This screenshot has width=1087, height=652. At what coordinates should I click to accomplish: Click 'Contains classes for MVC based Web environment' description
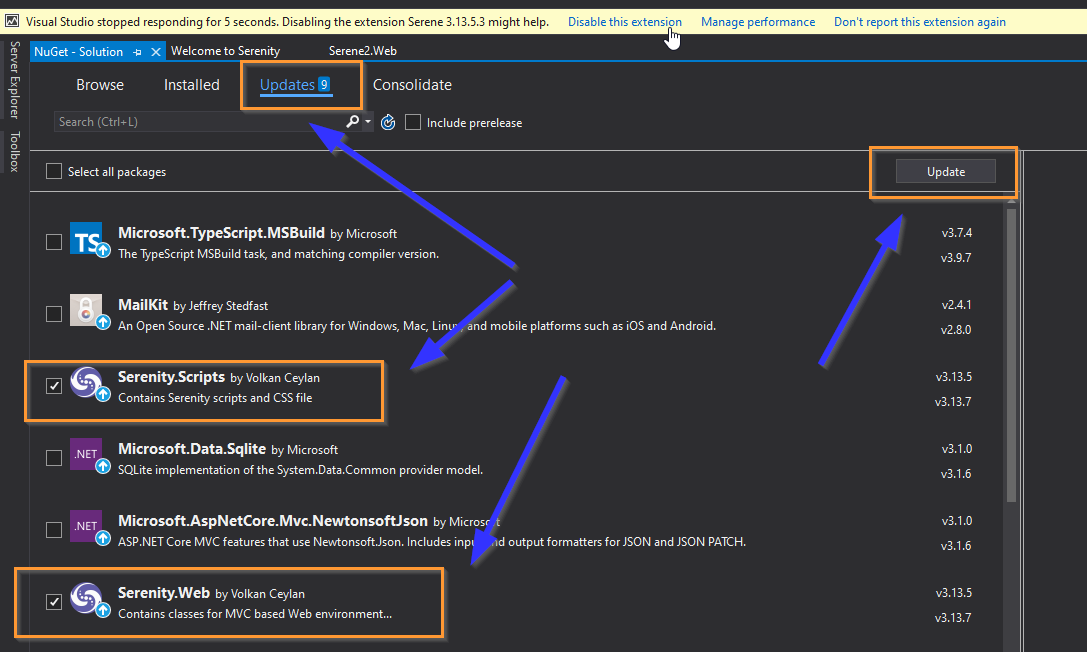click(254, 614)
